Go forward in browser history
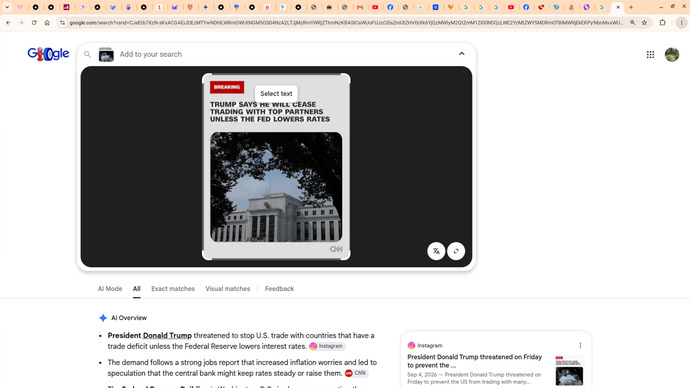 (21, 22)
